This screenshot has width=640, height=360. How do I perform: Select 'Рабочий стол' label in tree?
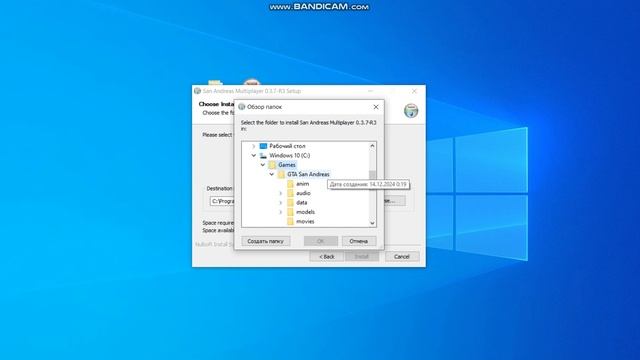pos(287,146)
